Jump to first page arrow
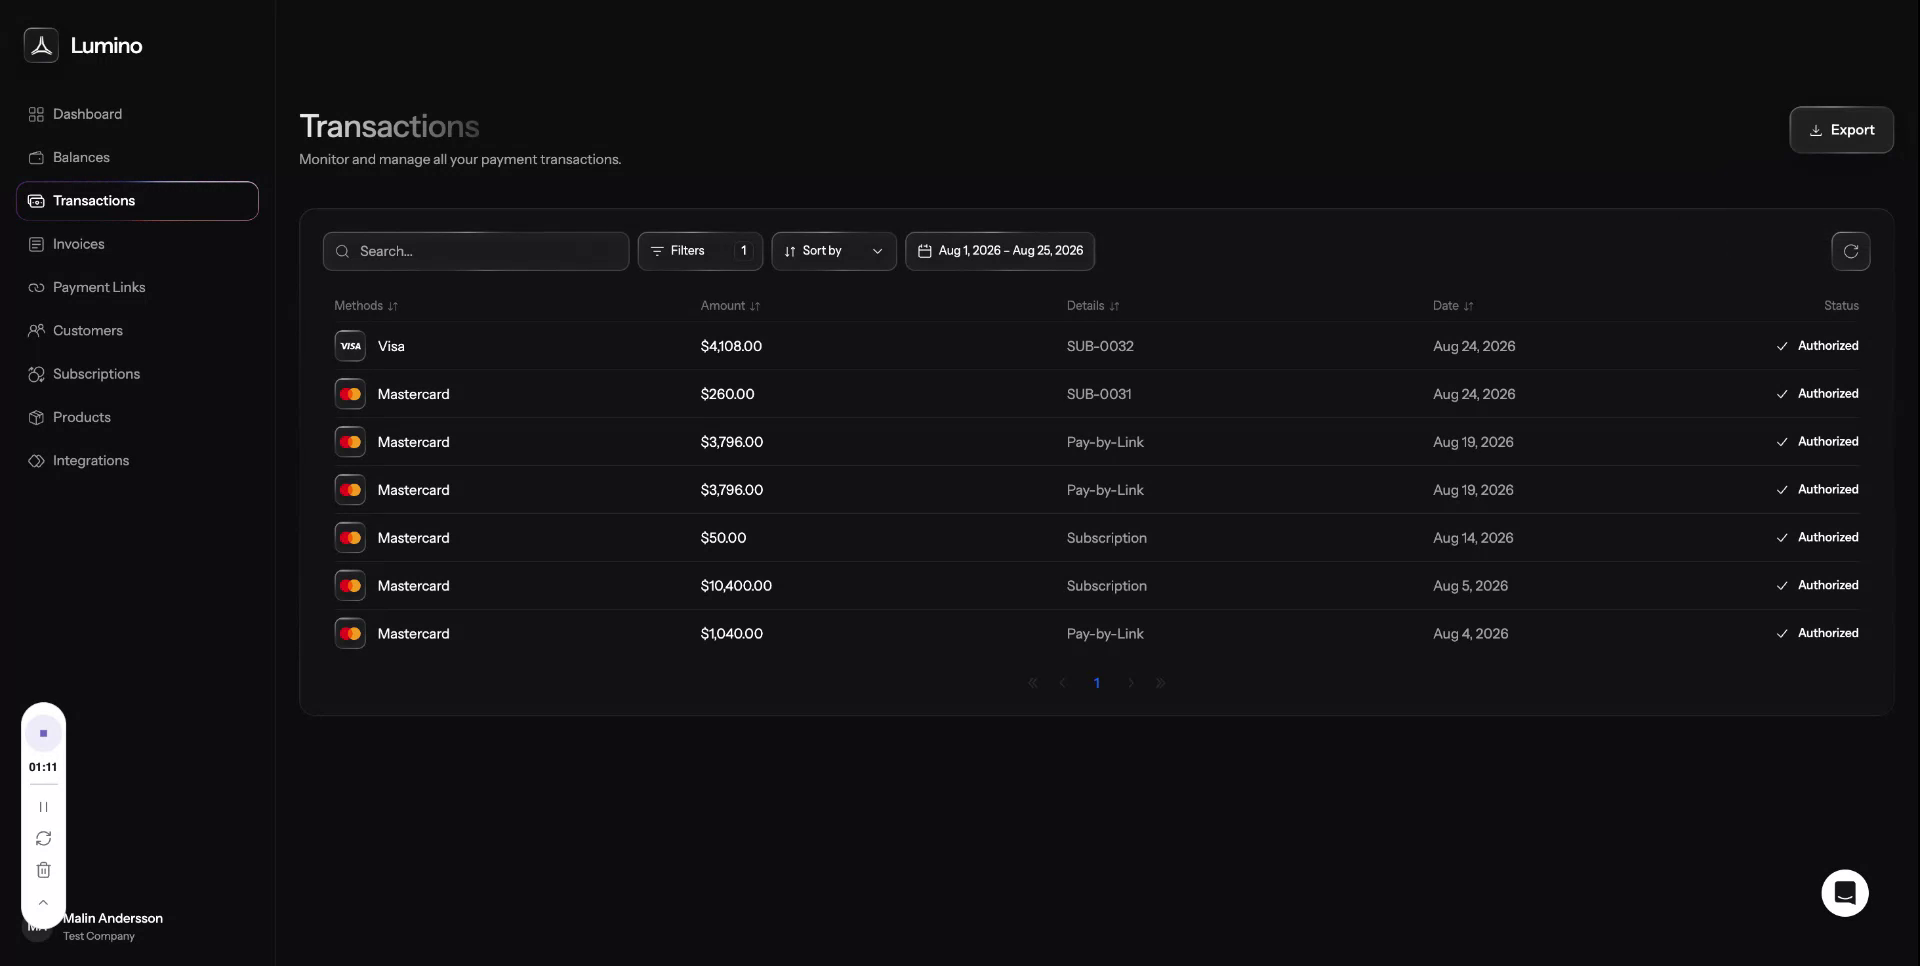Screen dimensions: 1920x966 pyautogui.click(x=1033, y=683)
